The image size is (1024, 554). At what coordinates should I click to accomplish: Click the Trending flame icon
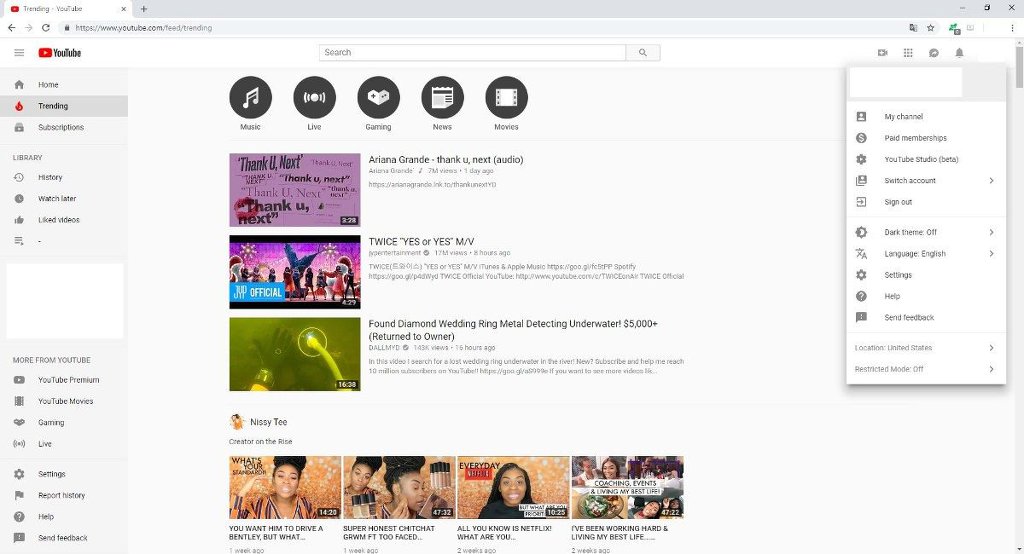(19, 106)
